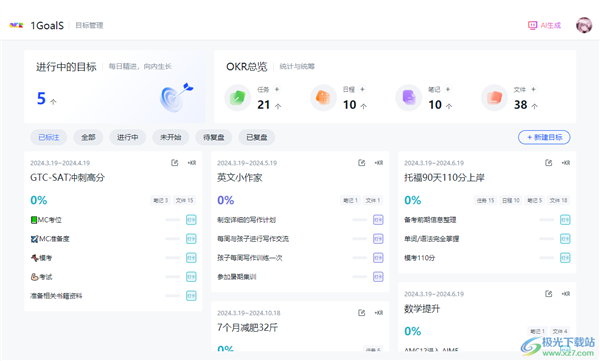
Task: Check in on 孩子每周写作训练一次 row
Action: click(378, 258)
